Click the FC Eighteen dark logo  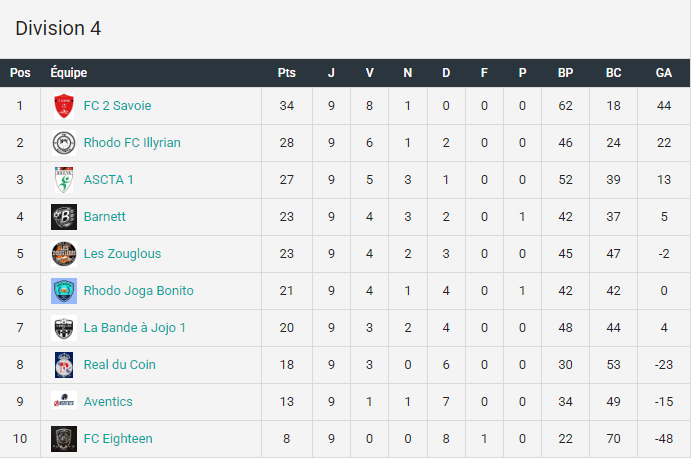pyautogui.click(x=64, y=439)
